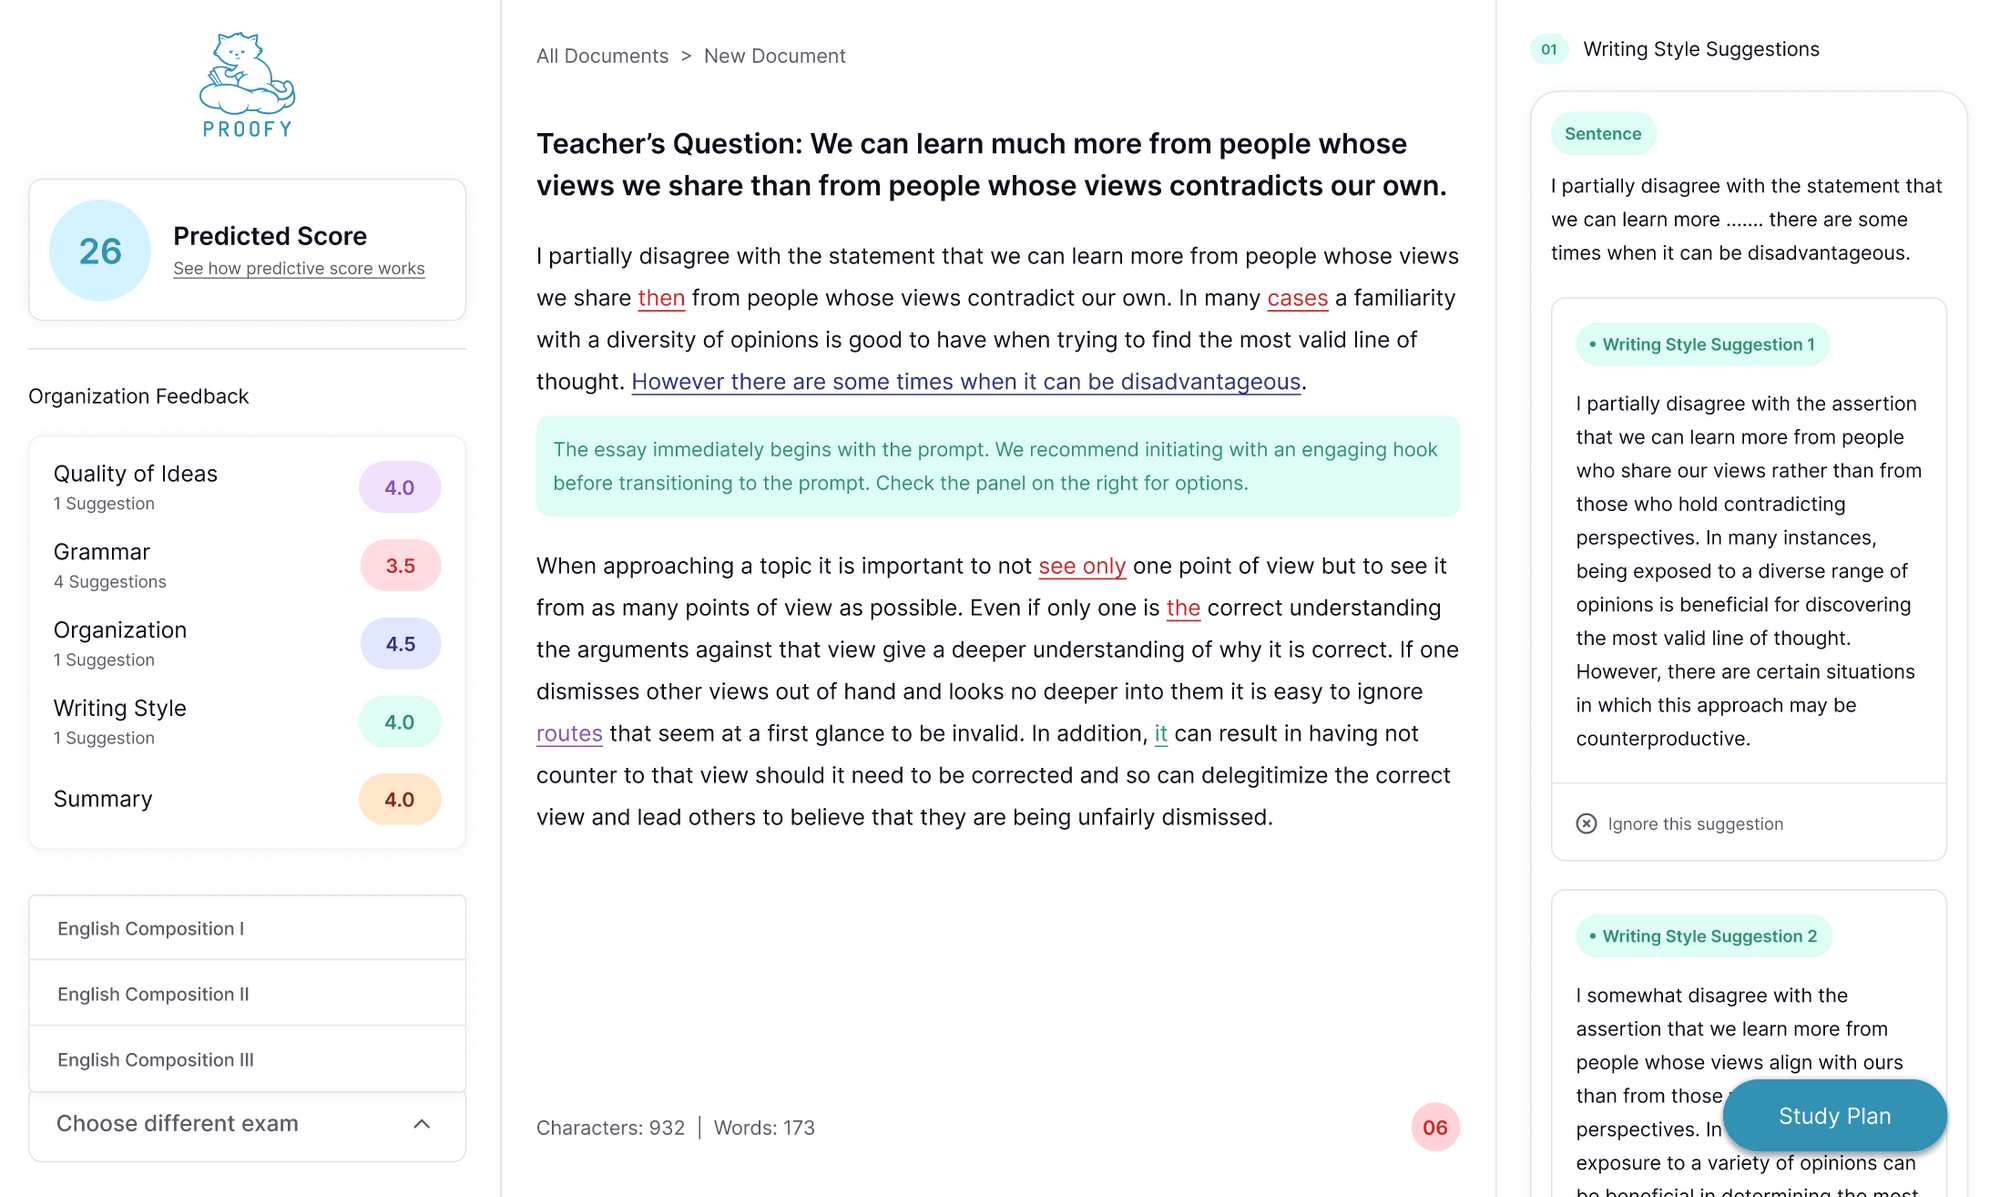Click the underlined word 'then' in essay
The width and height of the screenshot is (2000, 1197).
[x=661, y=298]
